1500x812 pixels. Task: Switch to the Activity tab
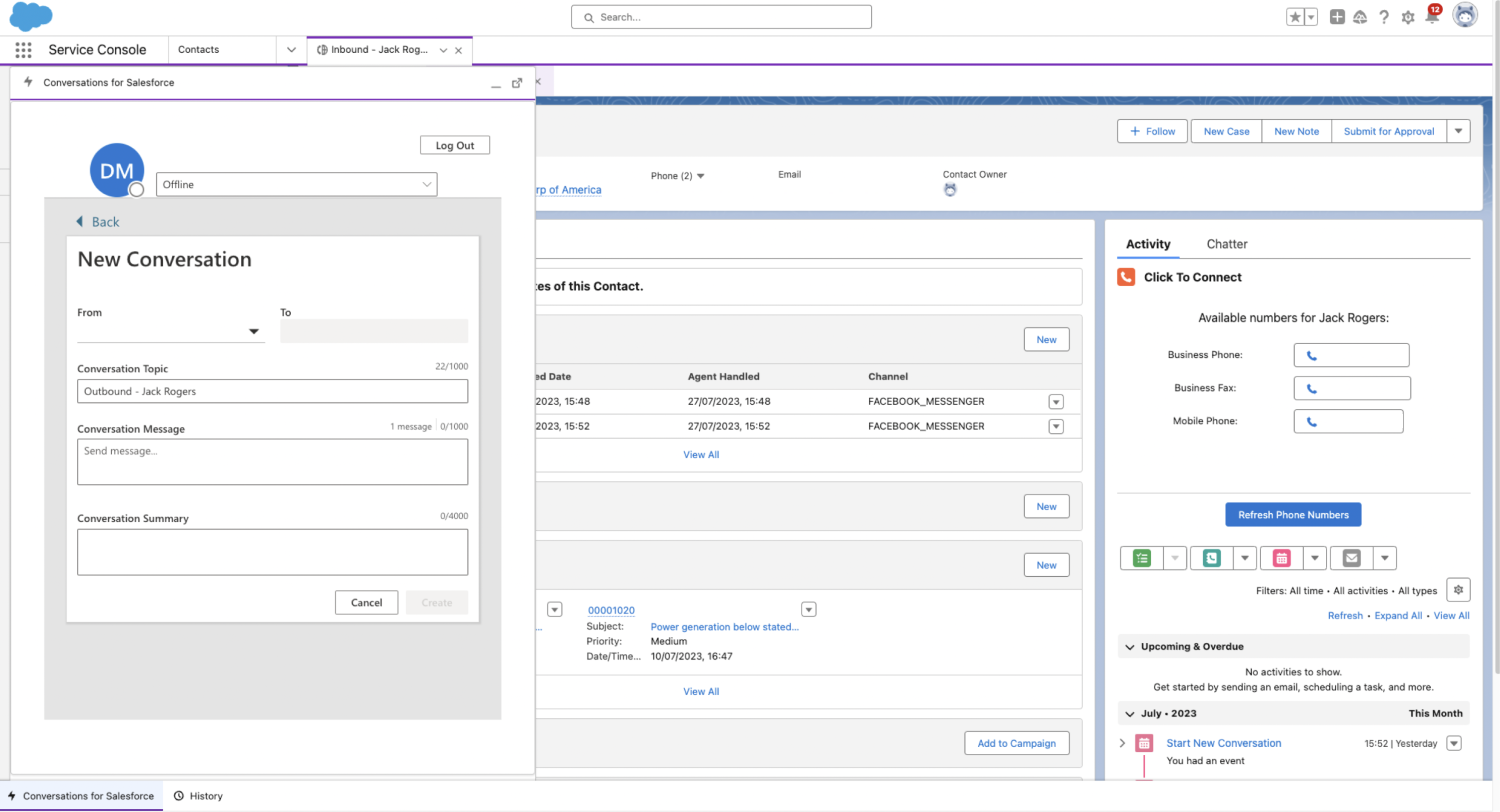point(1148,244)
